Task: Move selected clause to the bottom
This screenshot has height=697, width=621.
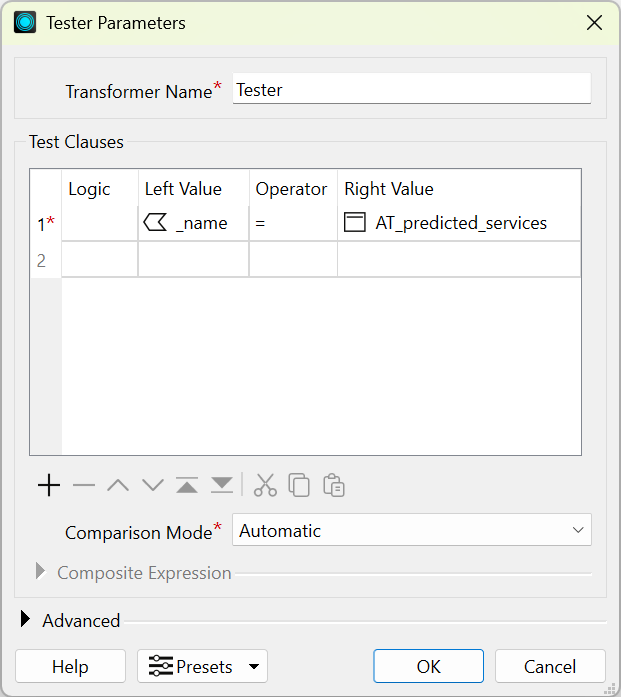Action: tap(222, 485)
